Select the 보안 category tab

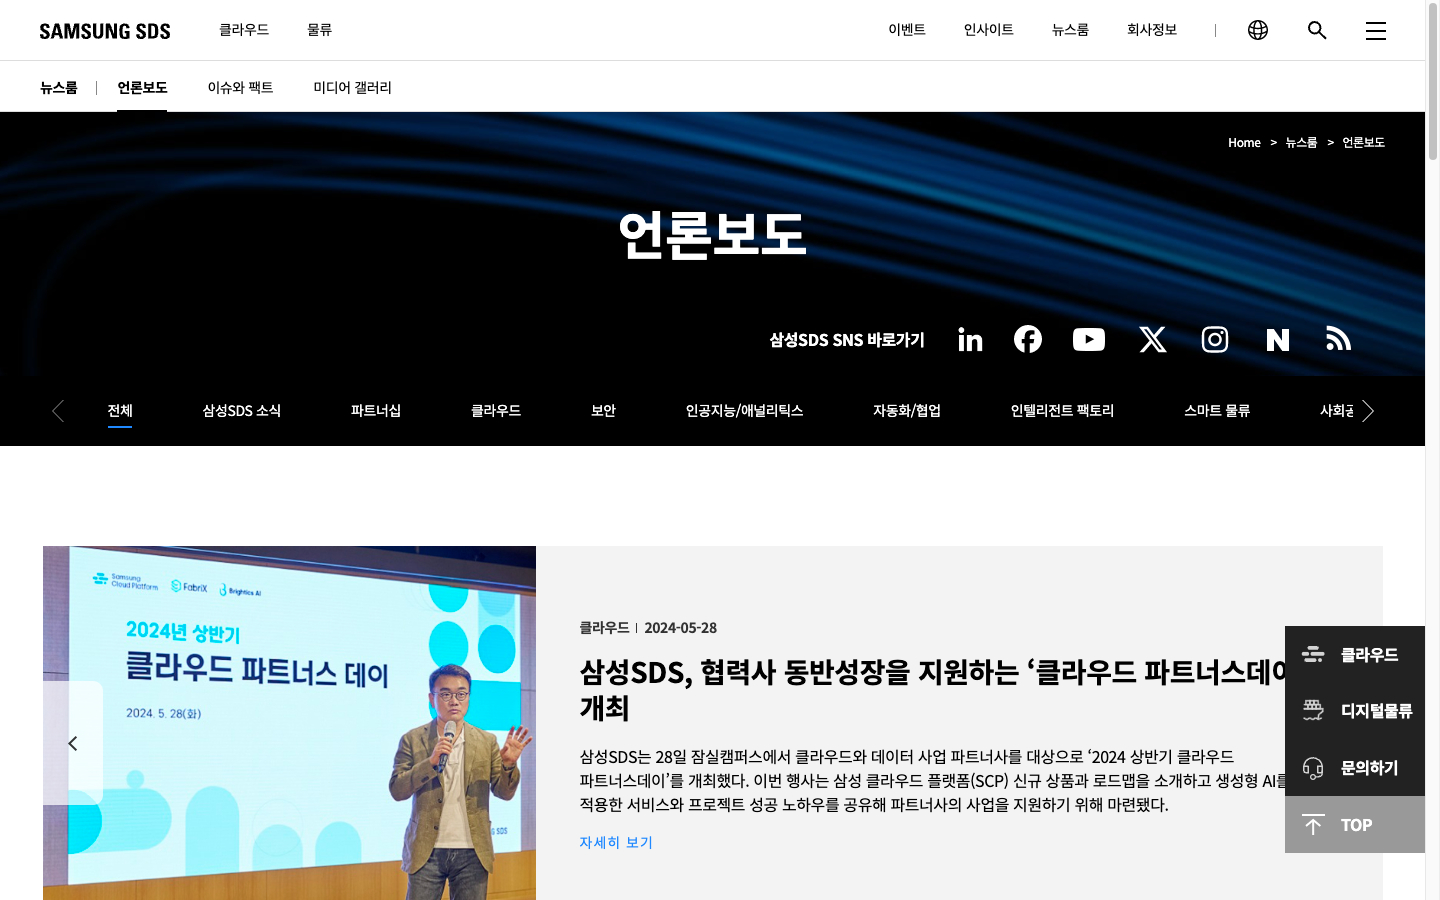[603, 411]
